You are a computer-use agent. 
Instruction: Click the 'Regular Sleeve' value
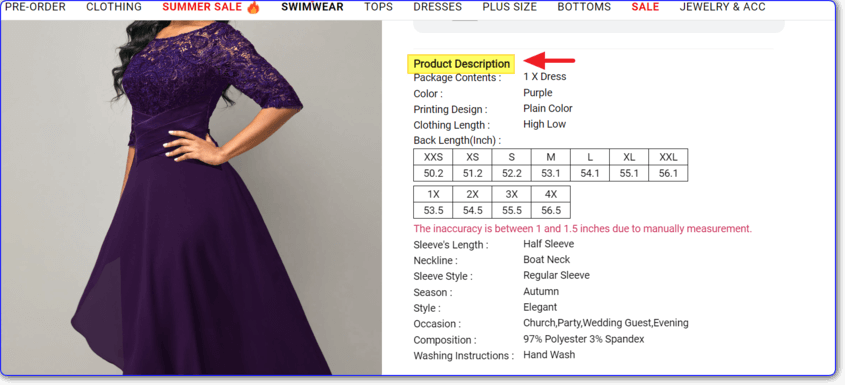(556, 275)
